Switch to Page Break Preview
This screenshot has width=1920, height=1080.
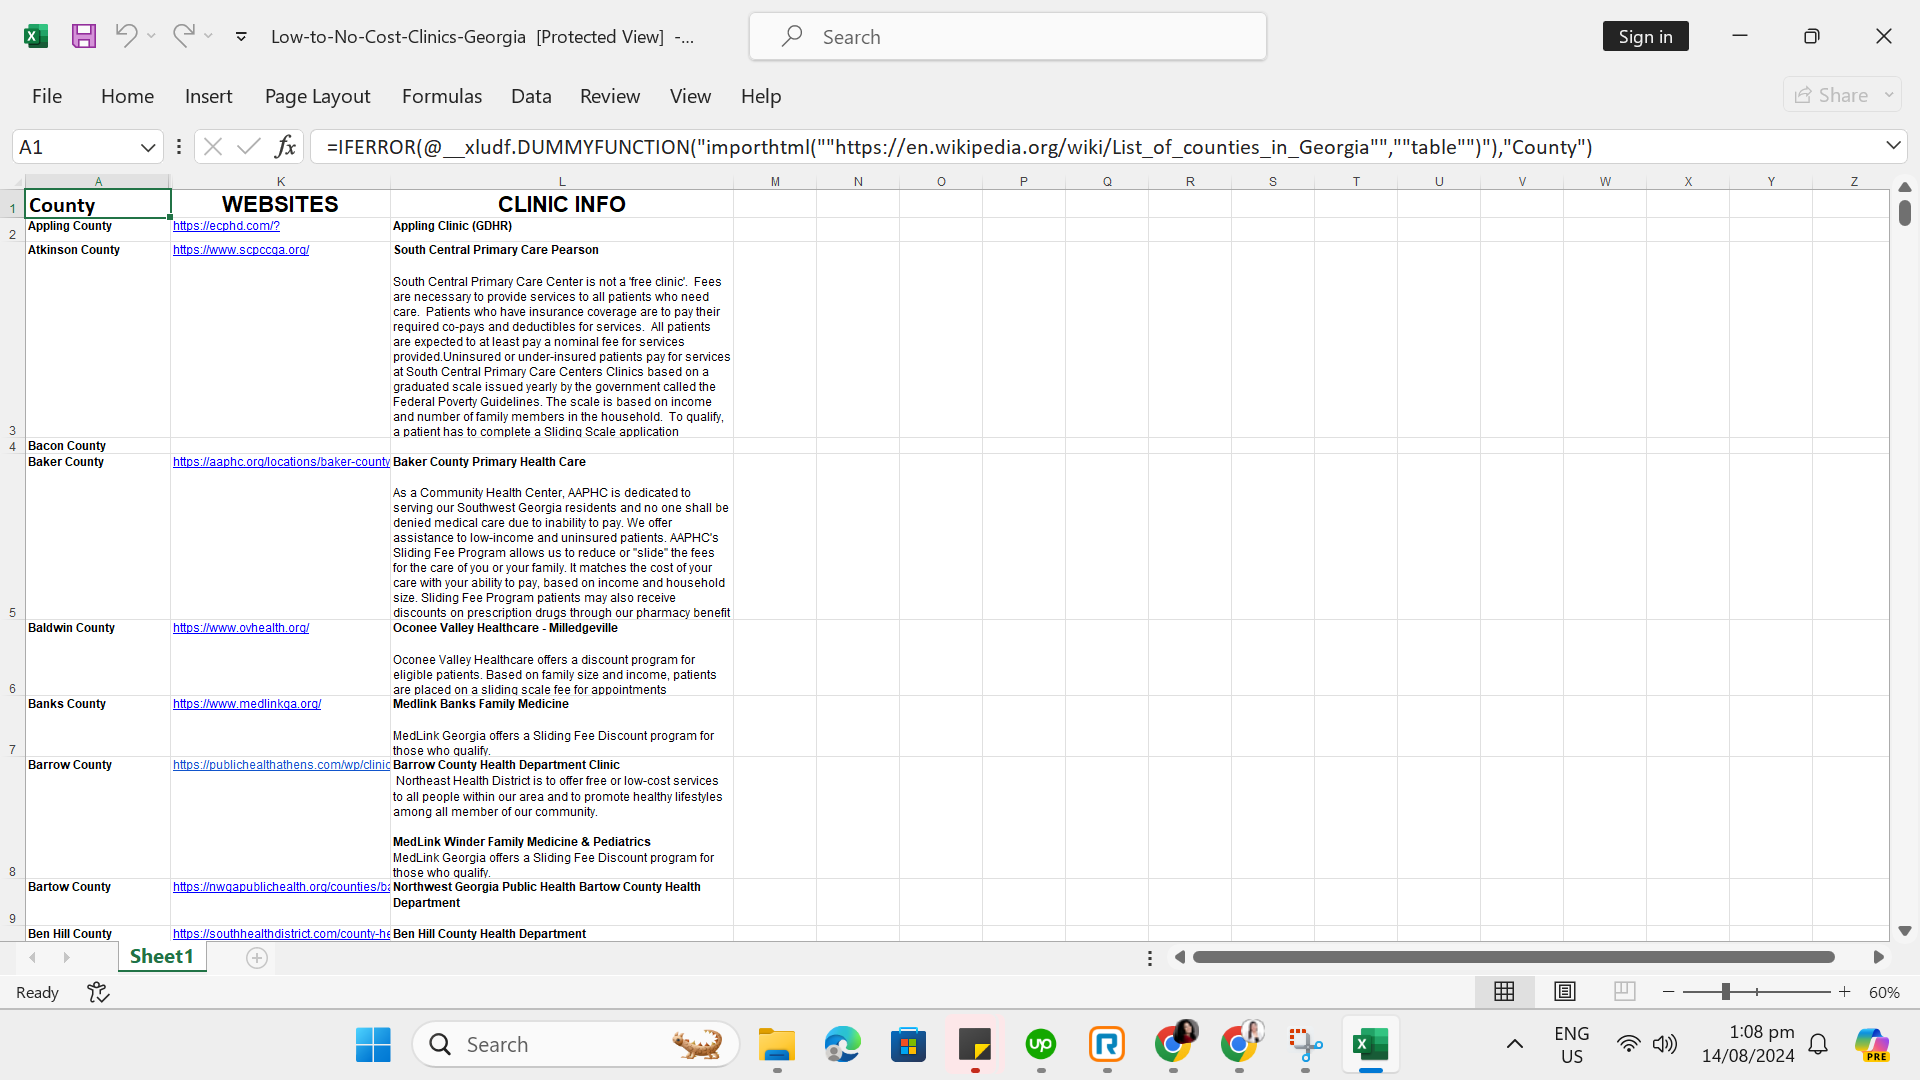click(1625, 992)
